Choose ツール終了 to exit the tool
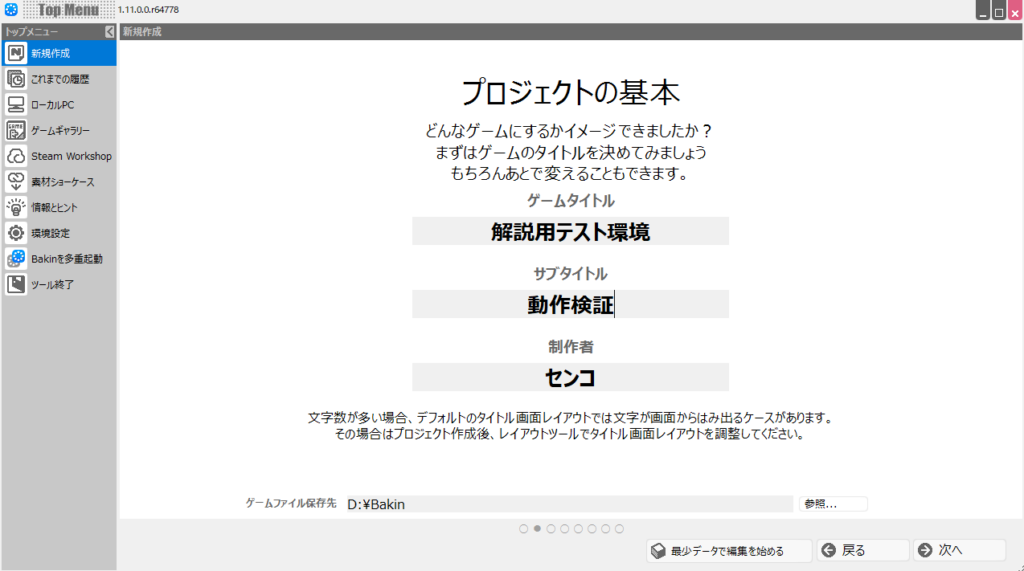The width and height of the screenshot is (1024, 571). coord(16,285)
